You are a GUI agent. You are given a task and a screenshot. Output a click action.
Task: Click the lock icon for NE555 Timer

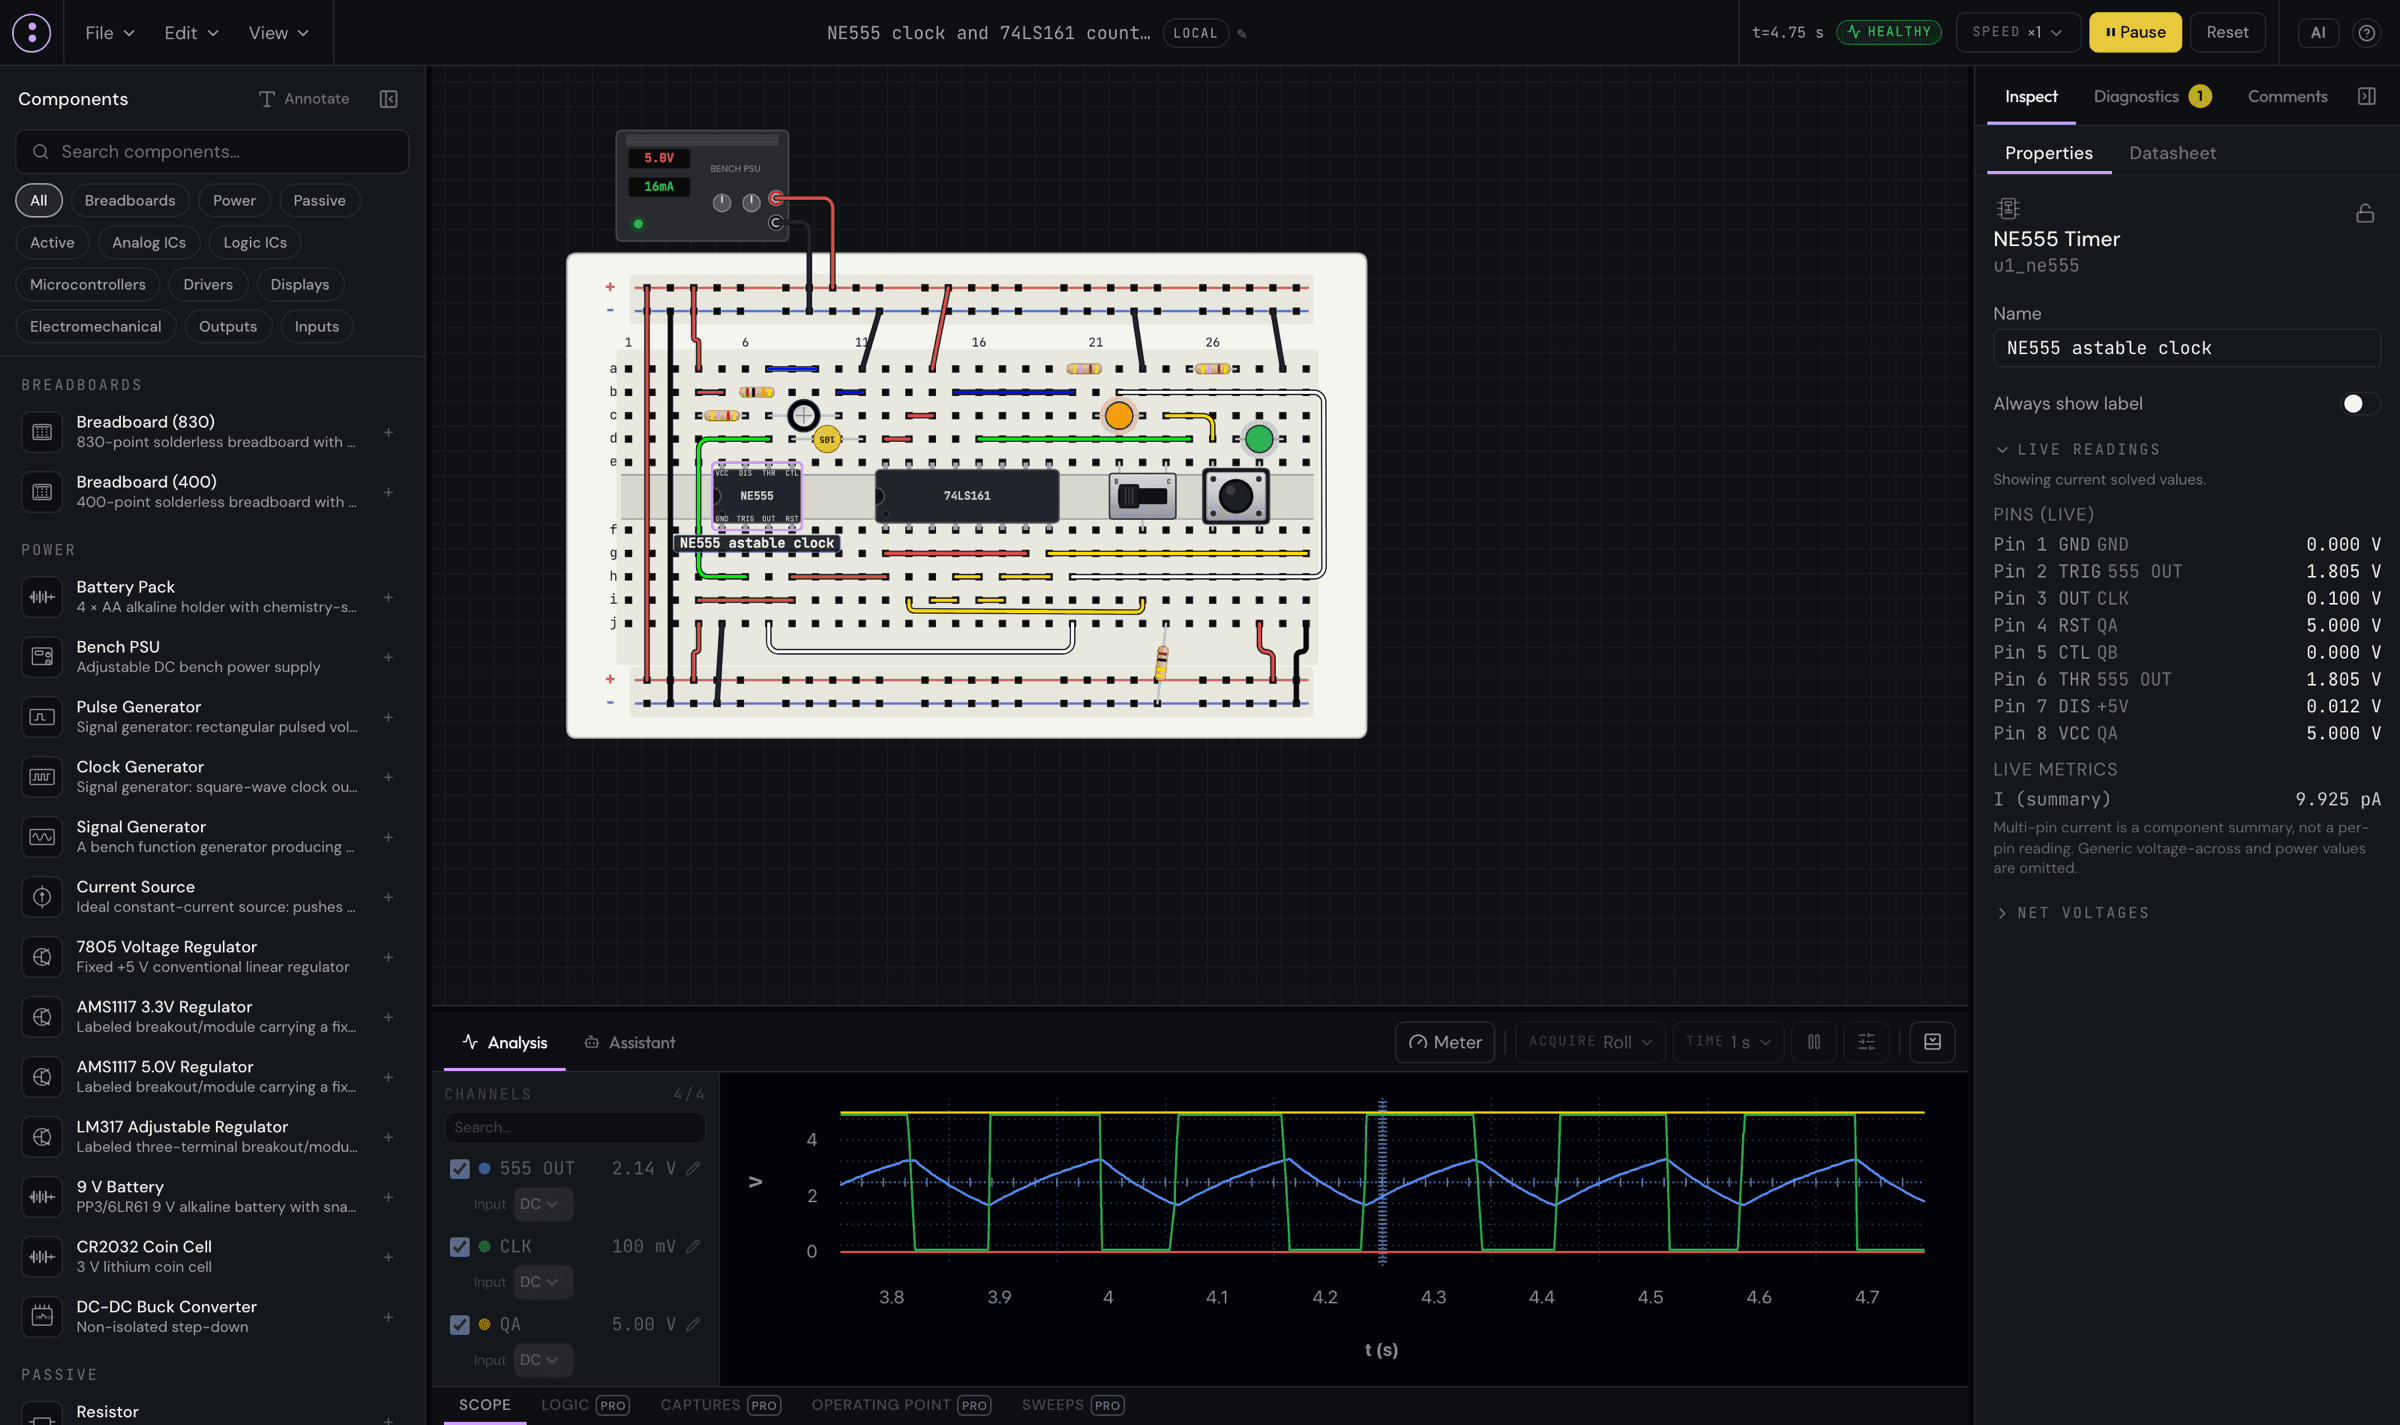(2365, 213)
